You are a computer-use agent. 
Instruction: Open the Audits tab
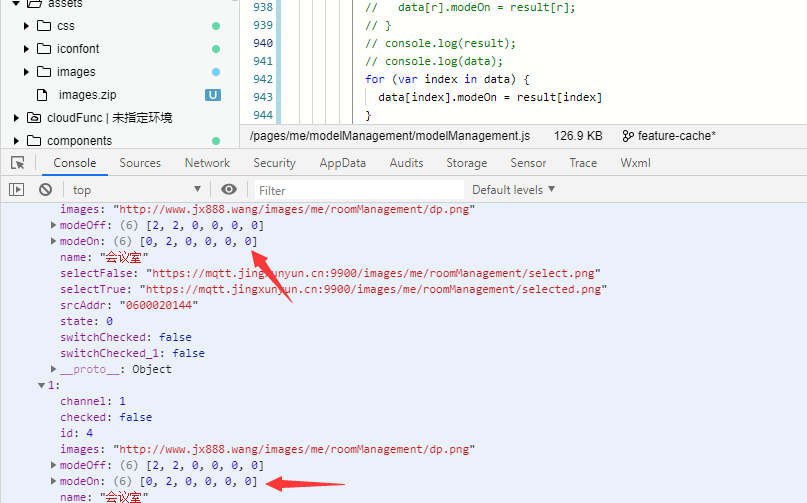[406, 163]
